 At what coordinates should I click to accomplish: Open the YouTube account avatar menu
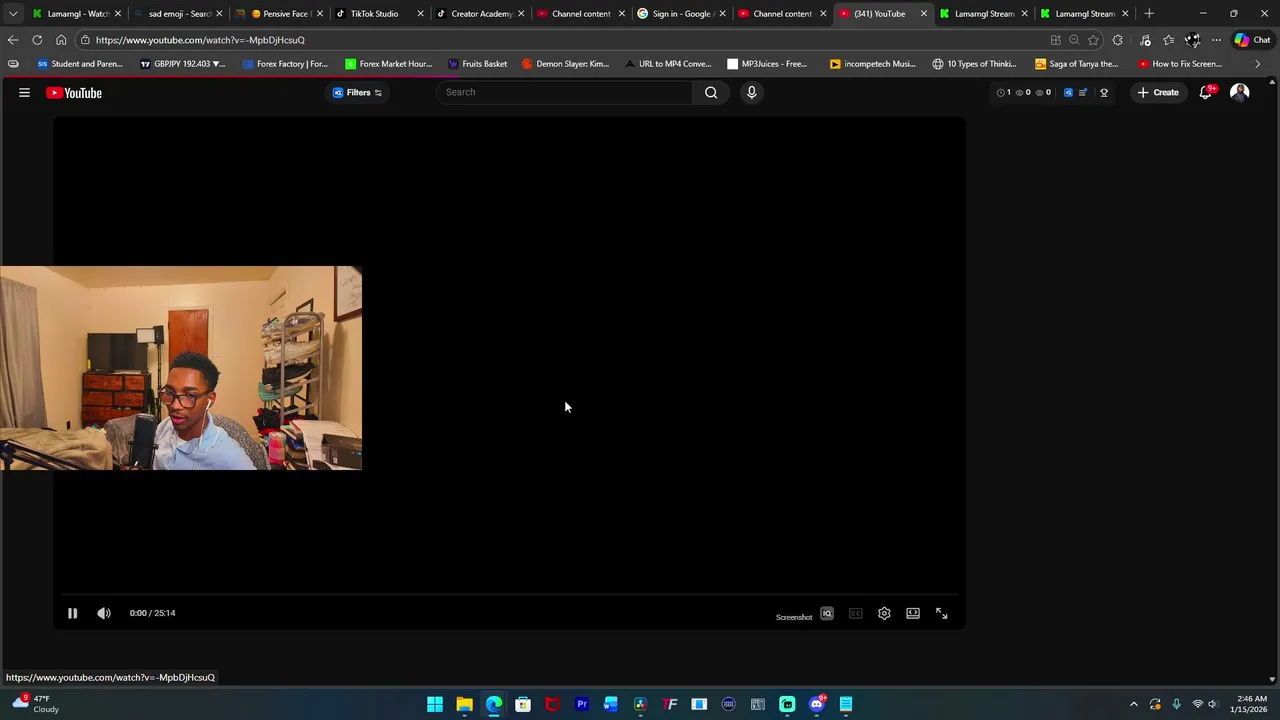coord(1239,92)
